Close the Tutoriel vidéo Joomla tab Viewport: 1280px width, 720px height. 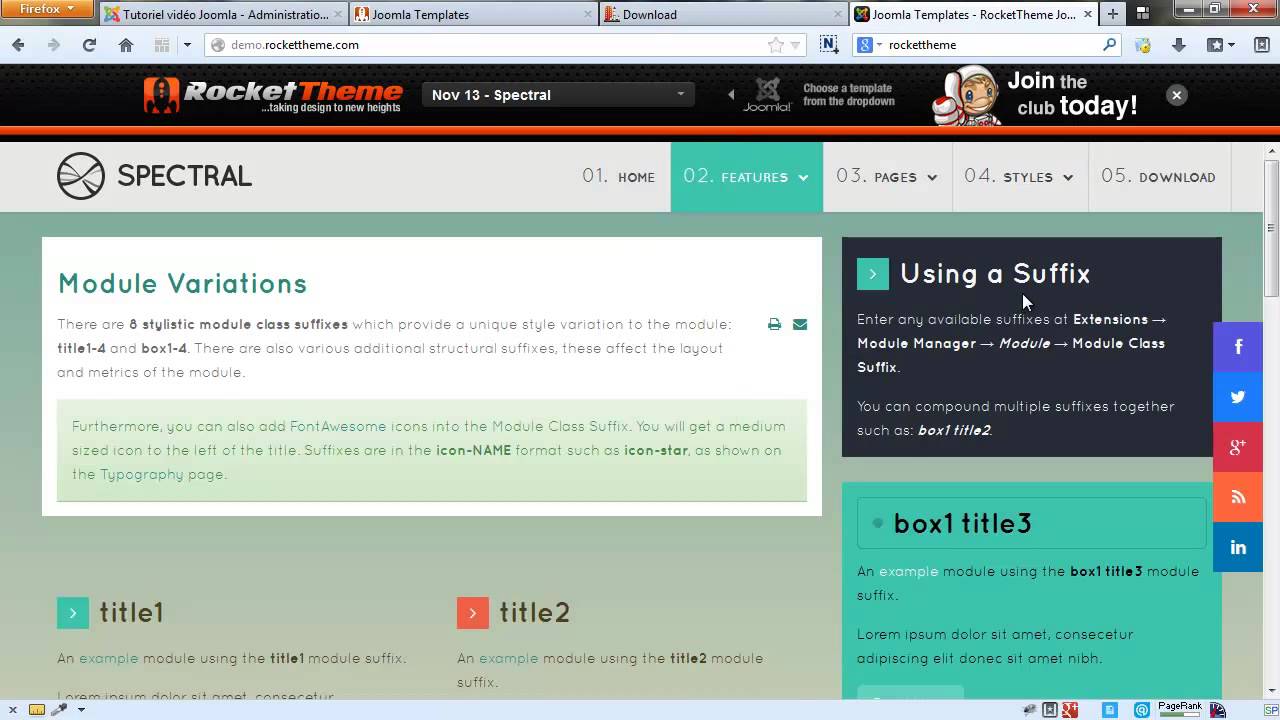pyautogui.click(x=337, y=15)
